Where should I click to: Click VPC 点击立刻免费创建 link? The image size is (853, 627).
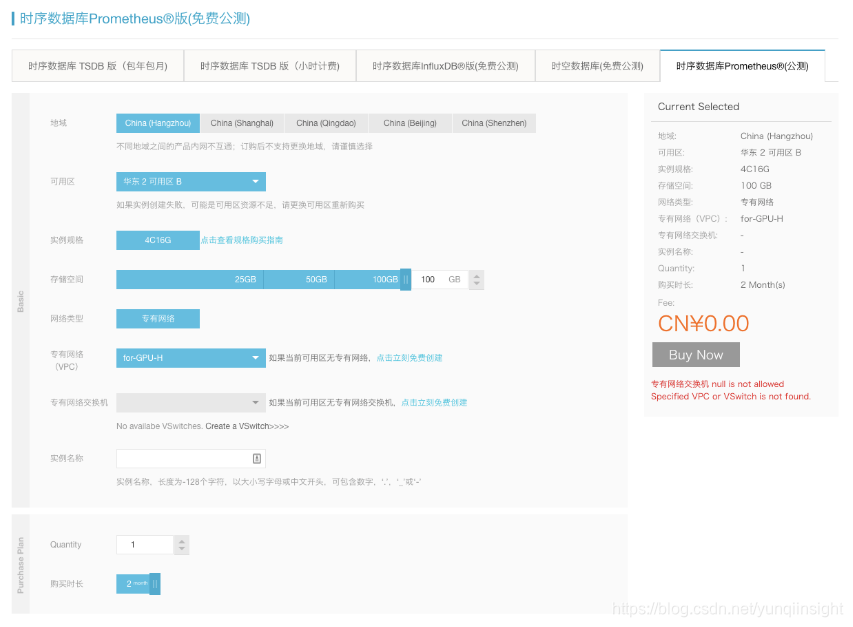[x=409, y=358]
